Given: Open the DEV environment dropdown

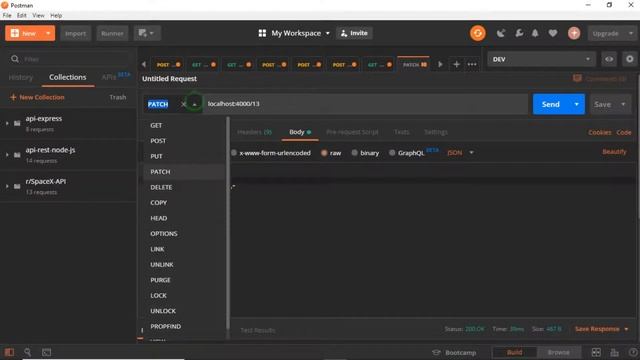Looking at the screenshot, I should tap(541, 59).
